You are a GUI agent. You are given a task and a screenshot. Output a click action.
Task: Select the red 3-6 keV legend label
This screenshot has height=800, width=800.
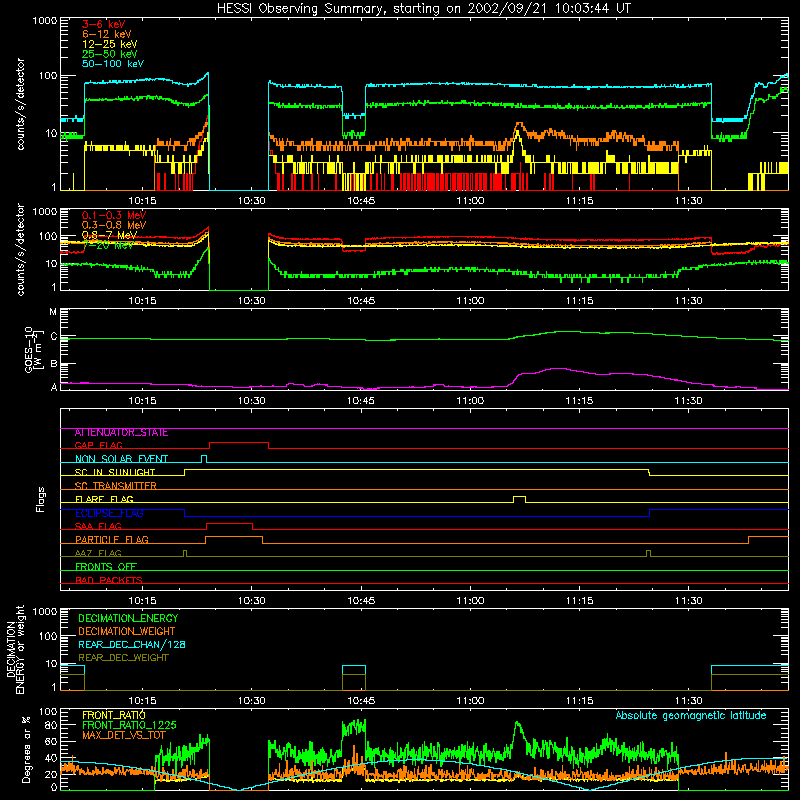(x=104, y=24)
